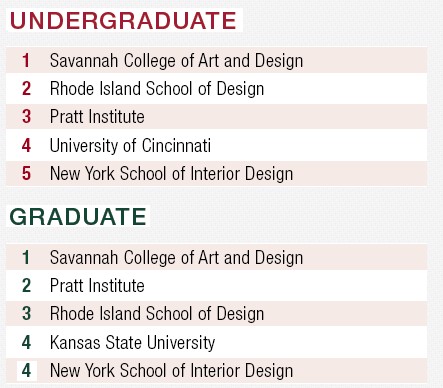Click undergraduate rank number 1

pyautogui.click(x=26, y=61)
